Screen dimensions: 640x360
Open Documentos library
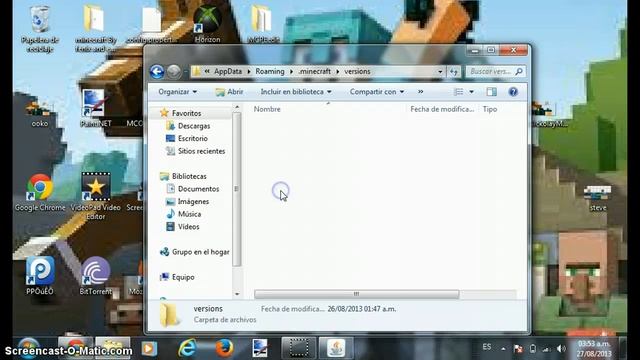click(198, 189)
